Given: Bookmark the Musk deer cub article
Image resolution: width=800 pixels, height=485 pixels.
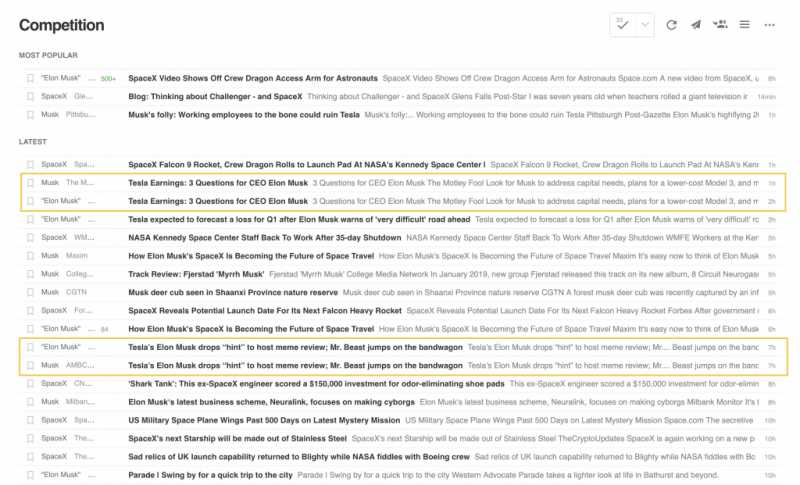Looking at the screenshot, I should (x=30, y=292).
